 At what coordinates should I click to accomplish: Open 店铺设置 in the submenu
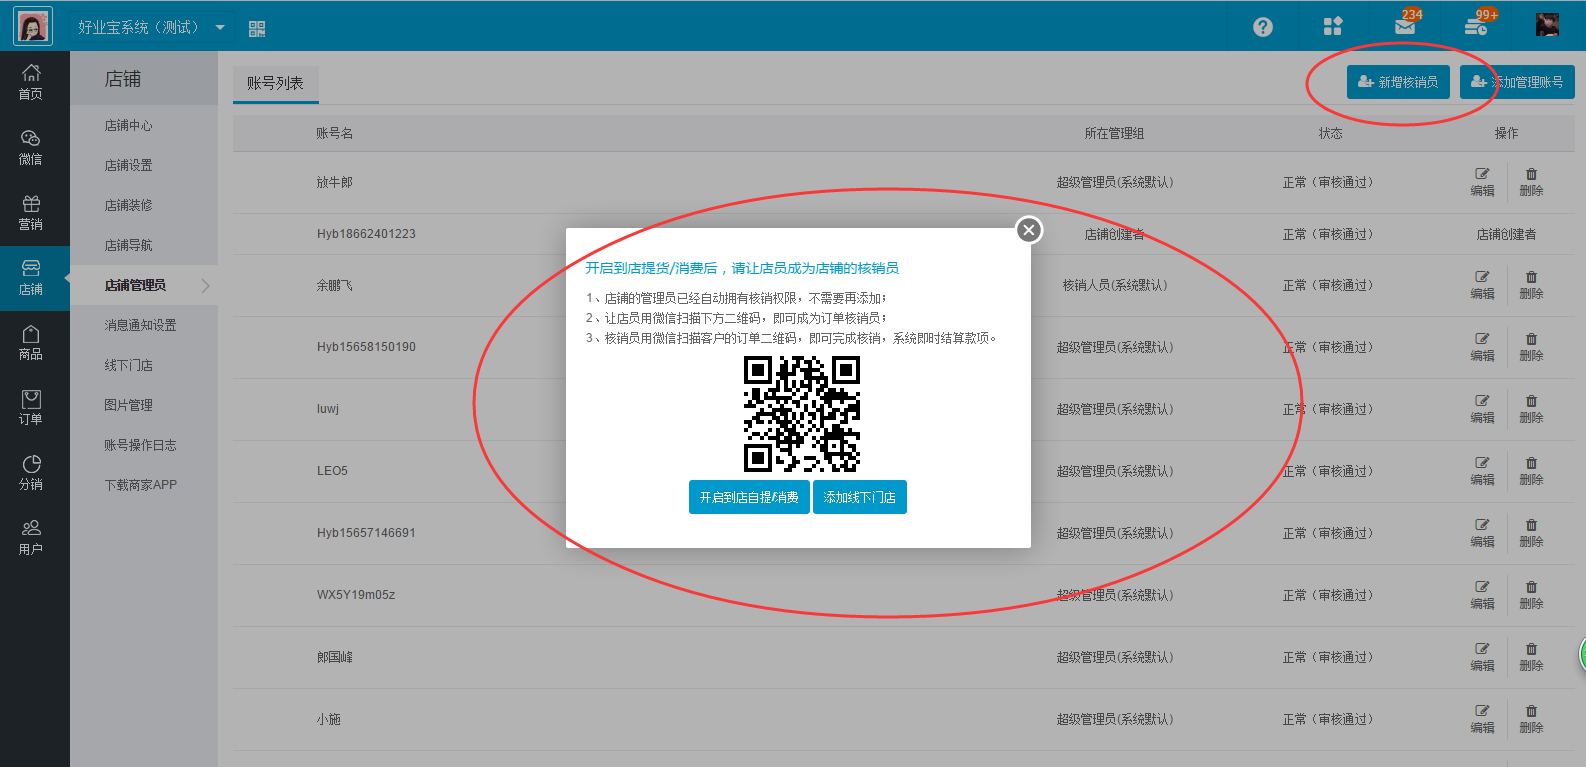point(129,165)
